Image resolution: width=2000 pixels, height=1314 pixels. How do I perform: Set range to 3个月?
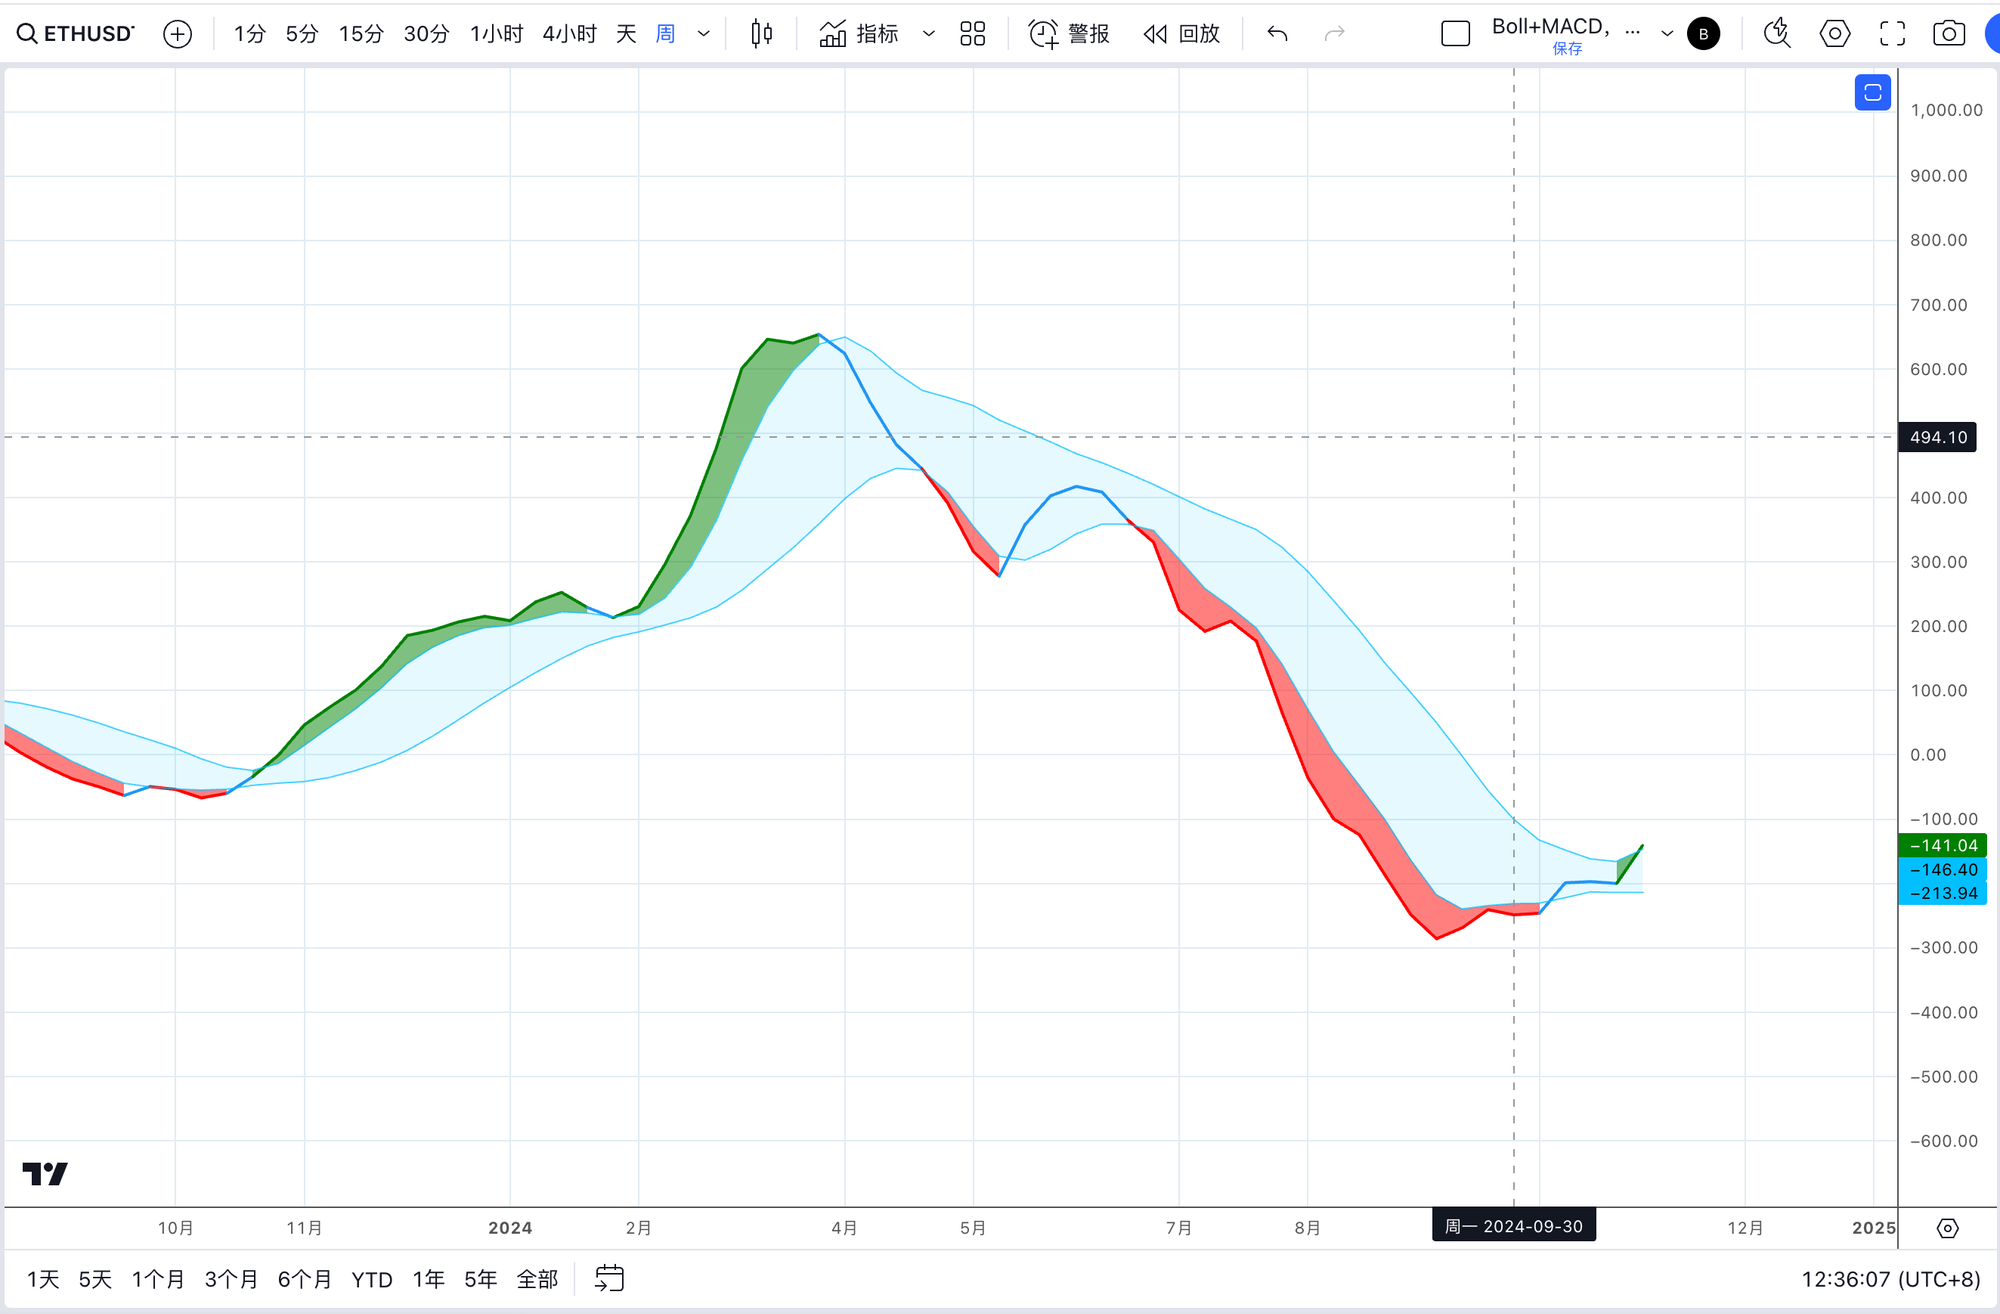point(231,1279)
